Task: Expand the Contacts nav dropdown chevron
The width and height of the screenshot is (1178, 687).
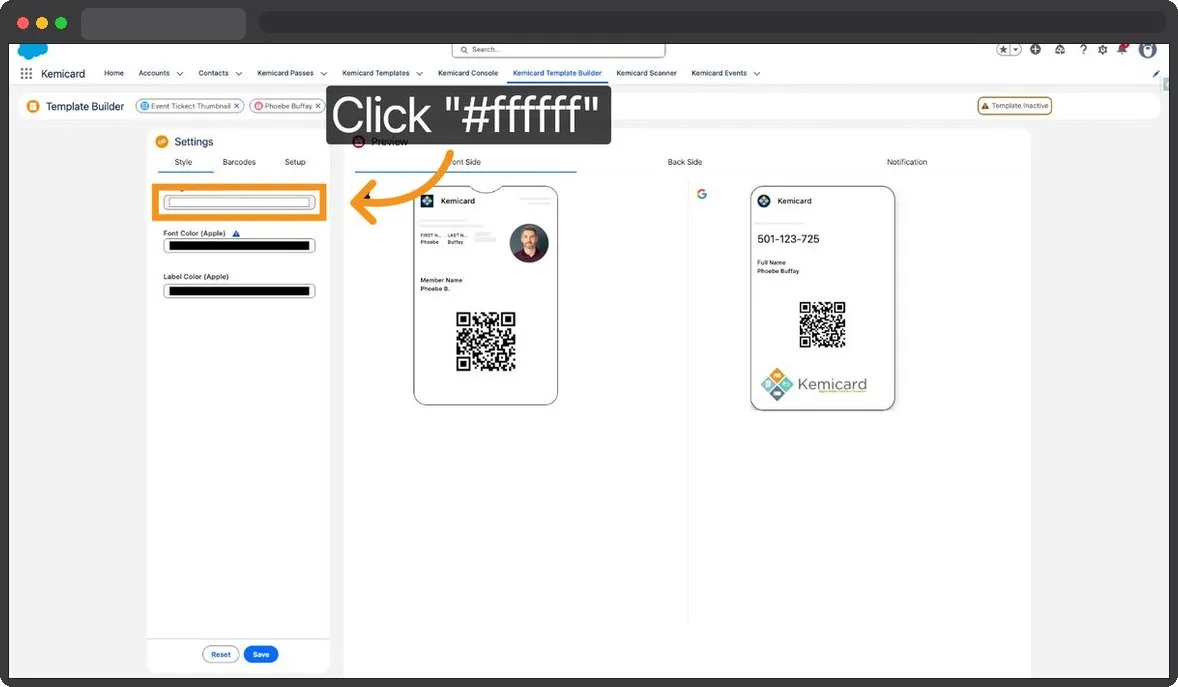Action: pos(239,74)
